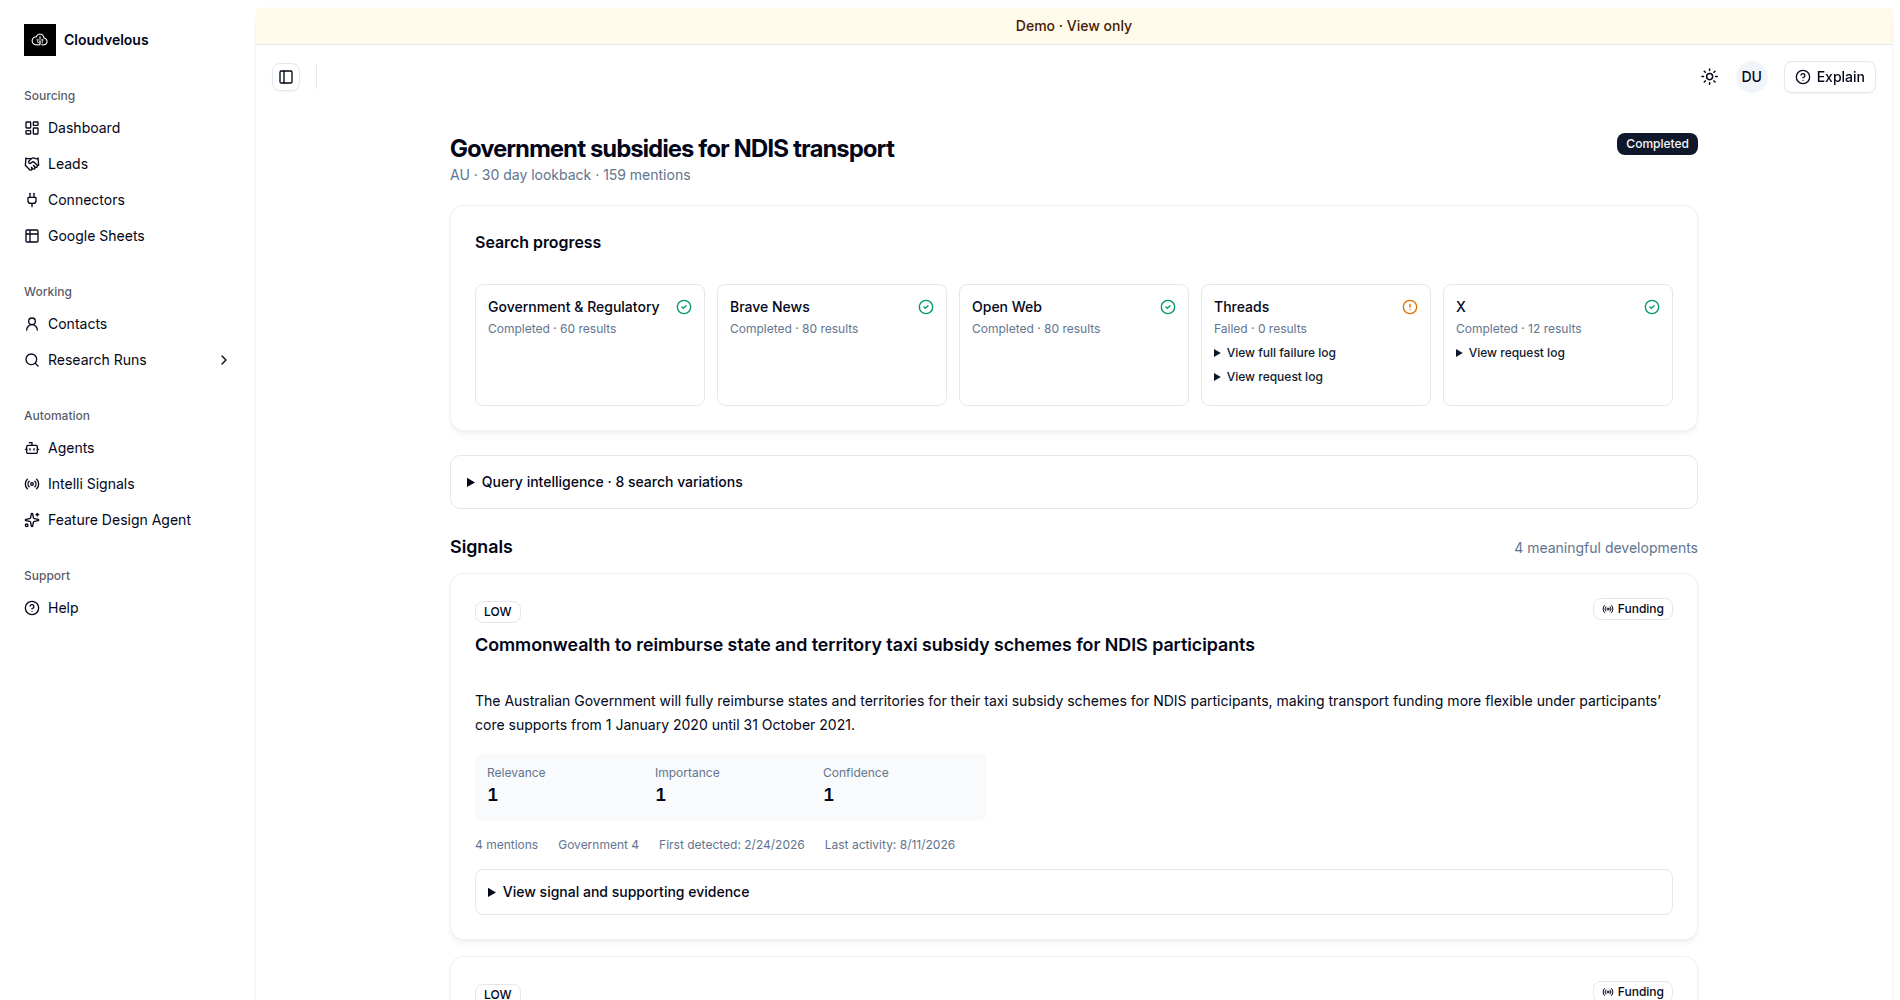Click '4 meaningful developments' text
The image size is (1900, 1000).
click(1606, 548)
